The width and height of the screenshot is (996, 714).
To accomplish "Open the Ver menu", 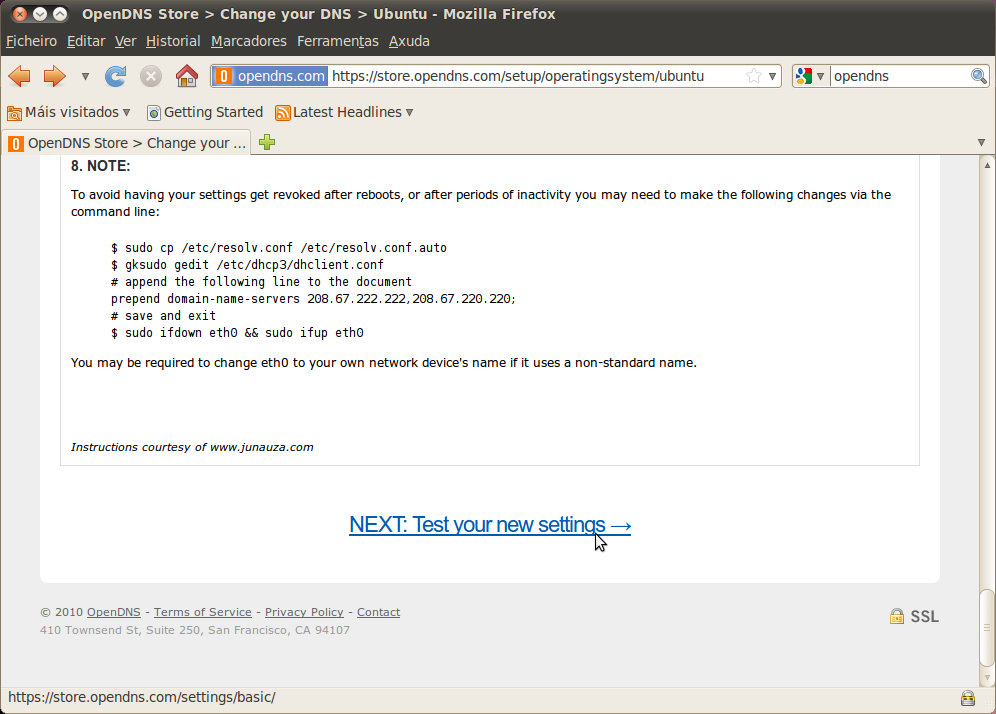I will (125, 41).
